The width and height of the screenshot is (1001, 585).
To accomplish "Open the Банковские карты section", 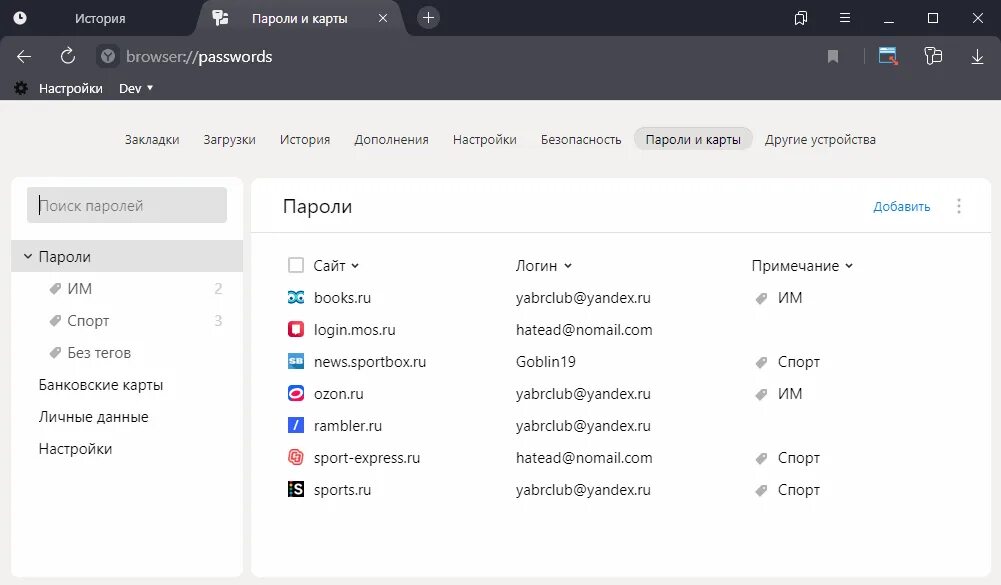I will point(101,385).
